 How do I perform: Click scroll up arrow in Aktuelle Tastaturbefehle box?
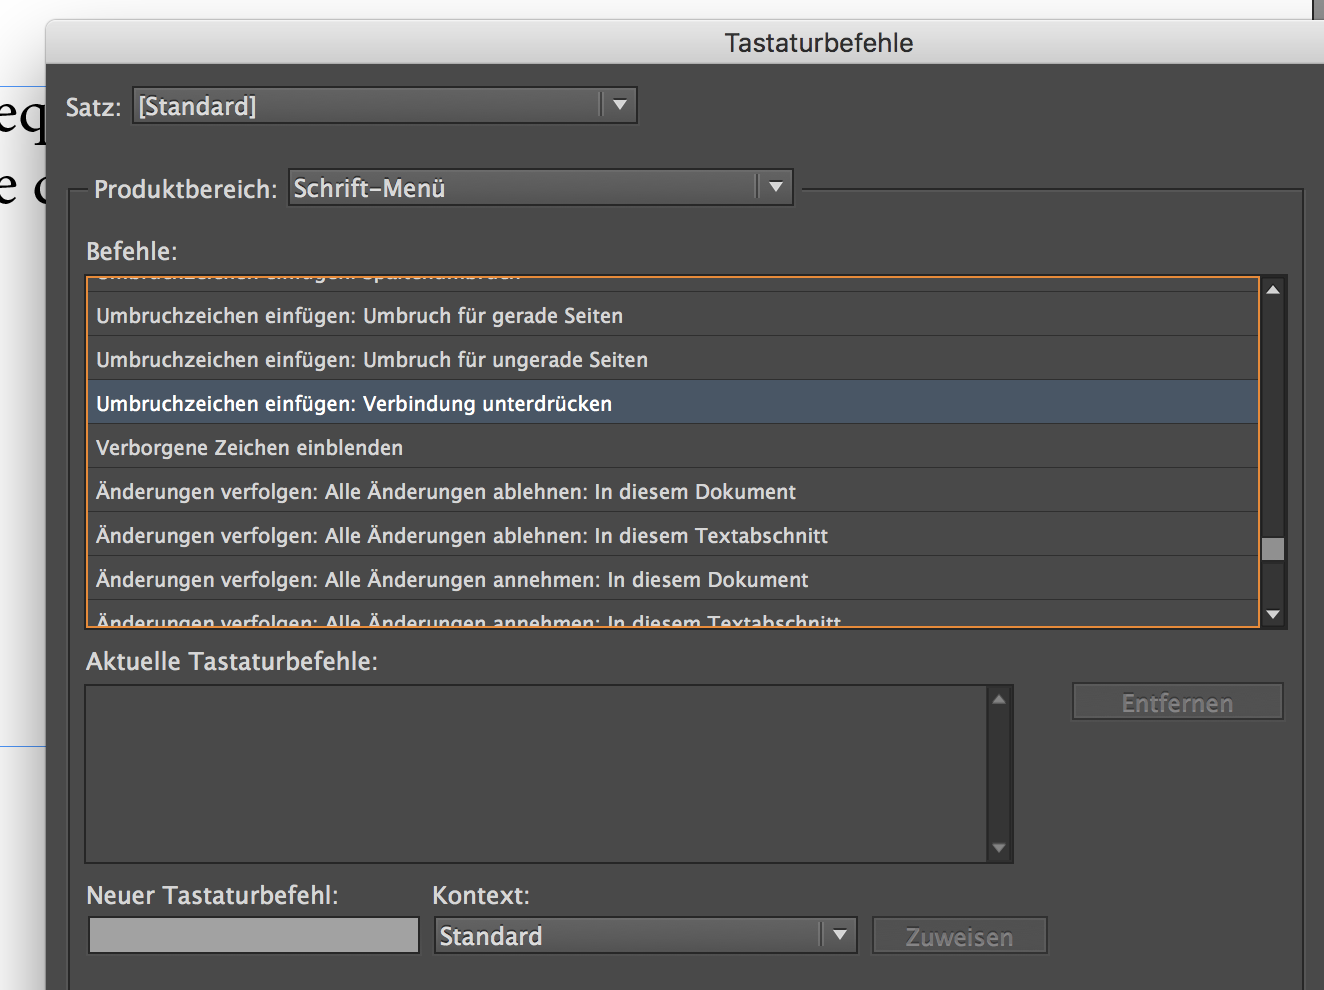tap(999, 699)
